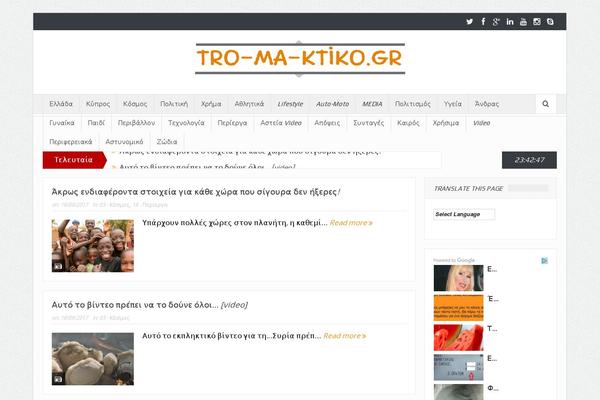Open the Τεχνολογία menu item
The height and width of the screenshot is (400, 600).
pos(186,123)
